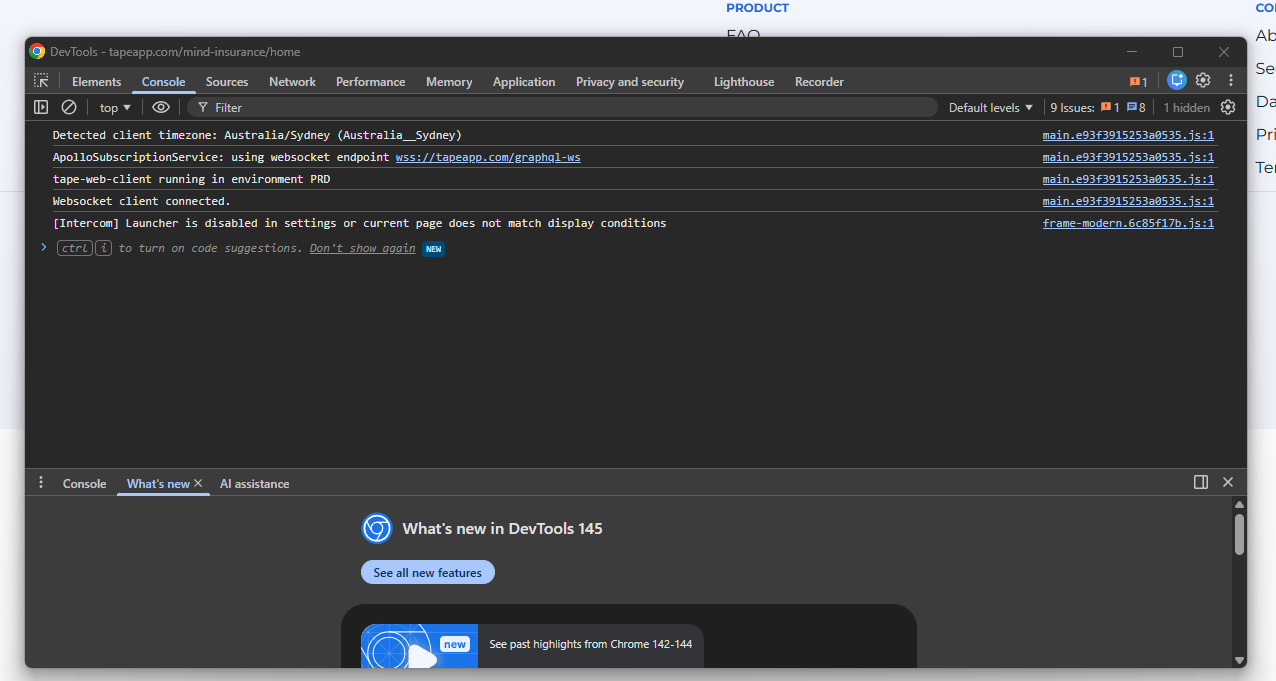Click the console prompt chevron
Image resolution: width=1276 pixels, height=681 pixels.
click(44, 247)
